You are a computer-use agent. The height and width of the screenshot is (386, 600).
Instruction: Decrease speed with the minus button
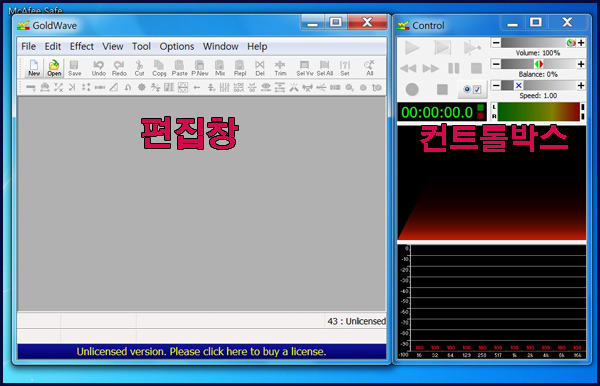(496, 85)
